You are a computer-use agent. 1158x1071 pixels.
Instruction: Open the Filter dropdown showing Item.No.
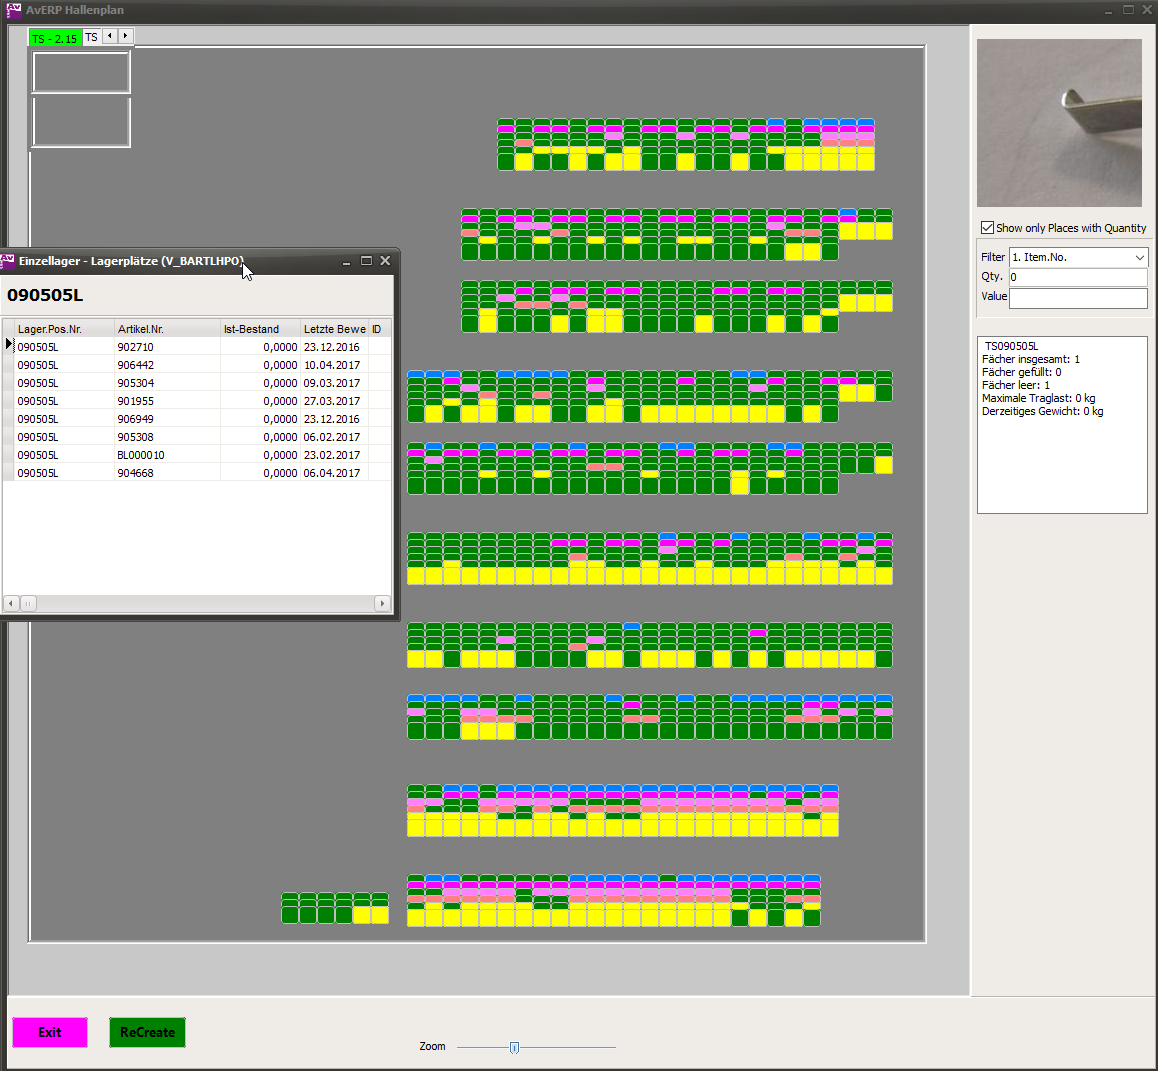pos(1139,258)
